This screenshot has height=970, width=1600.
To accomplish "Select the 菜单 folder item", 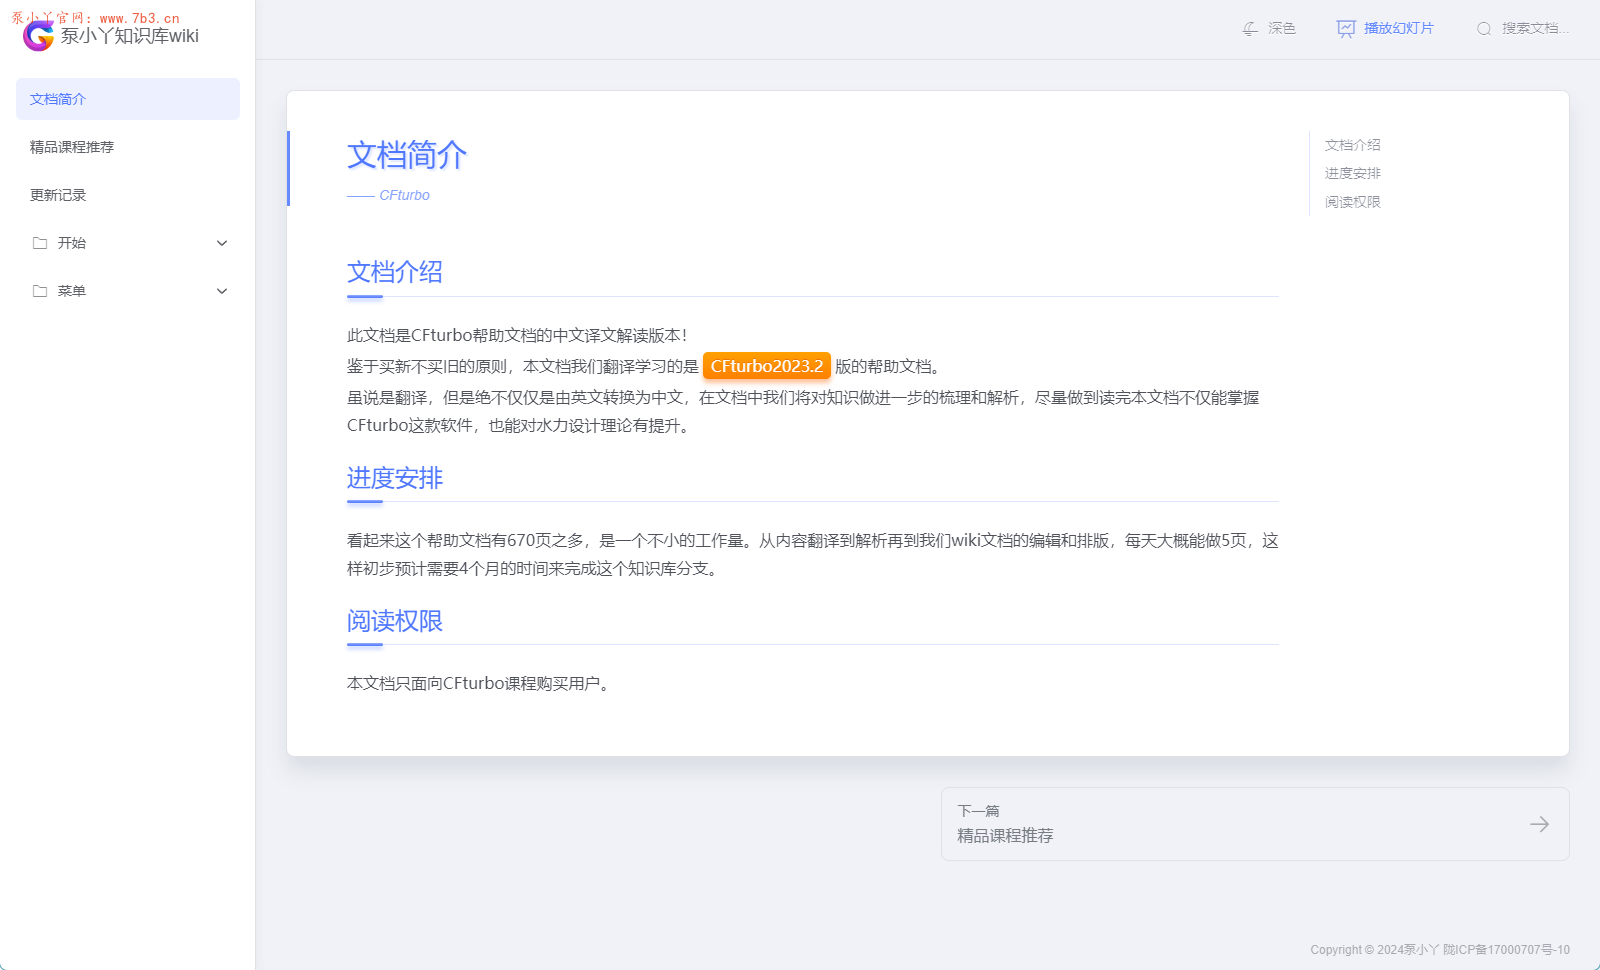I will click(128, 291).
